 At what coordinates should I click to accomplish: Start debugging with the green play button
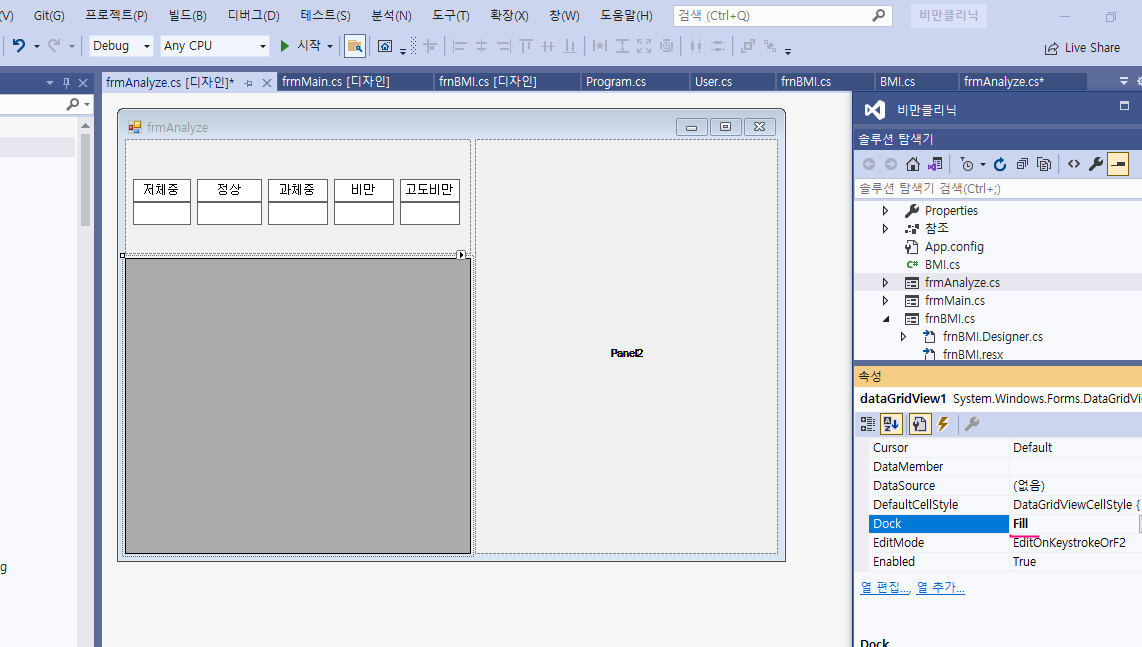(x=285, y=46)
